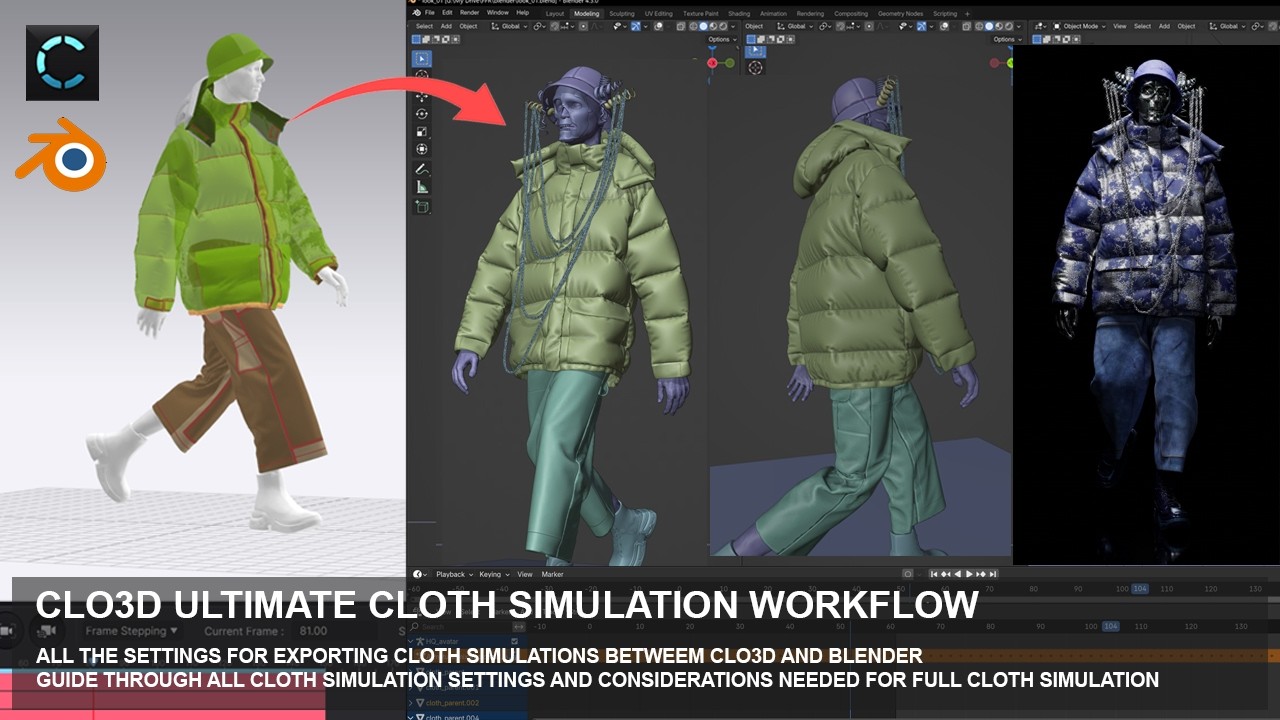Jump to end frame in timeline controls

pos(992,574)
